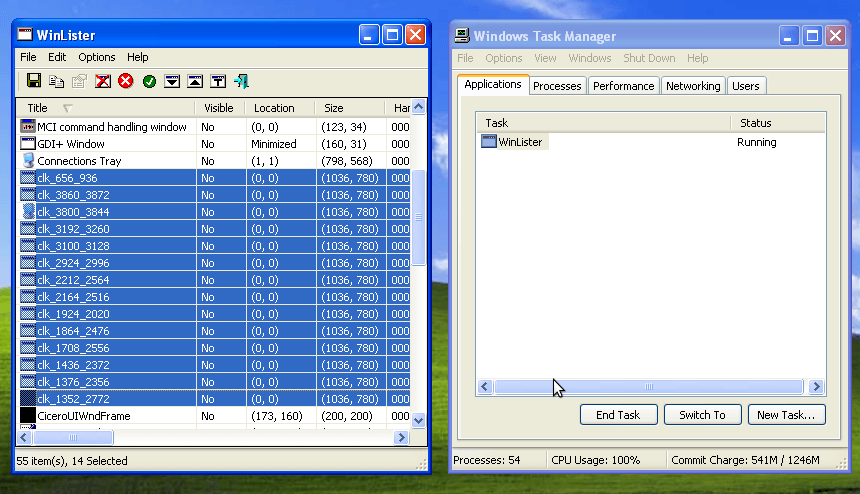
Task: Click the icon of clk_656_936 row
Action: (27, 178)
